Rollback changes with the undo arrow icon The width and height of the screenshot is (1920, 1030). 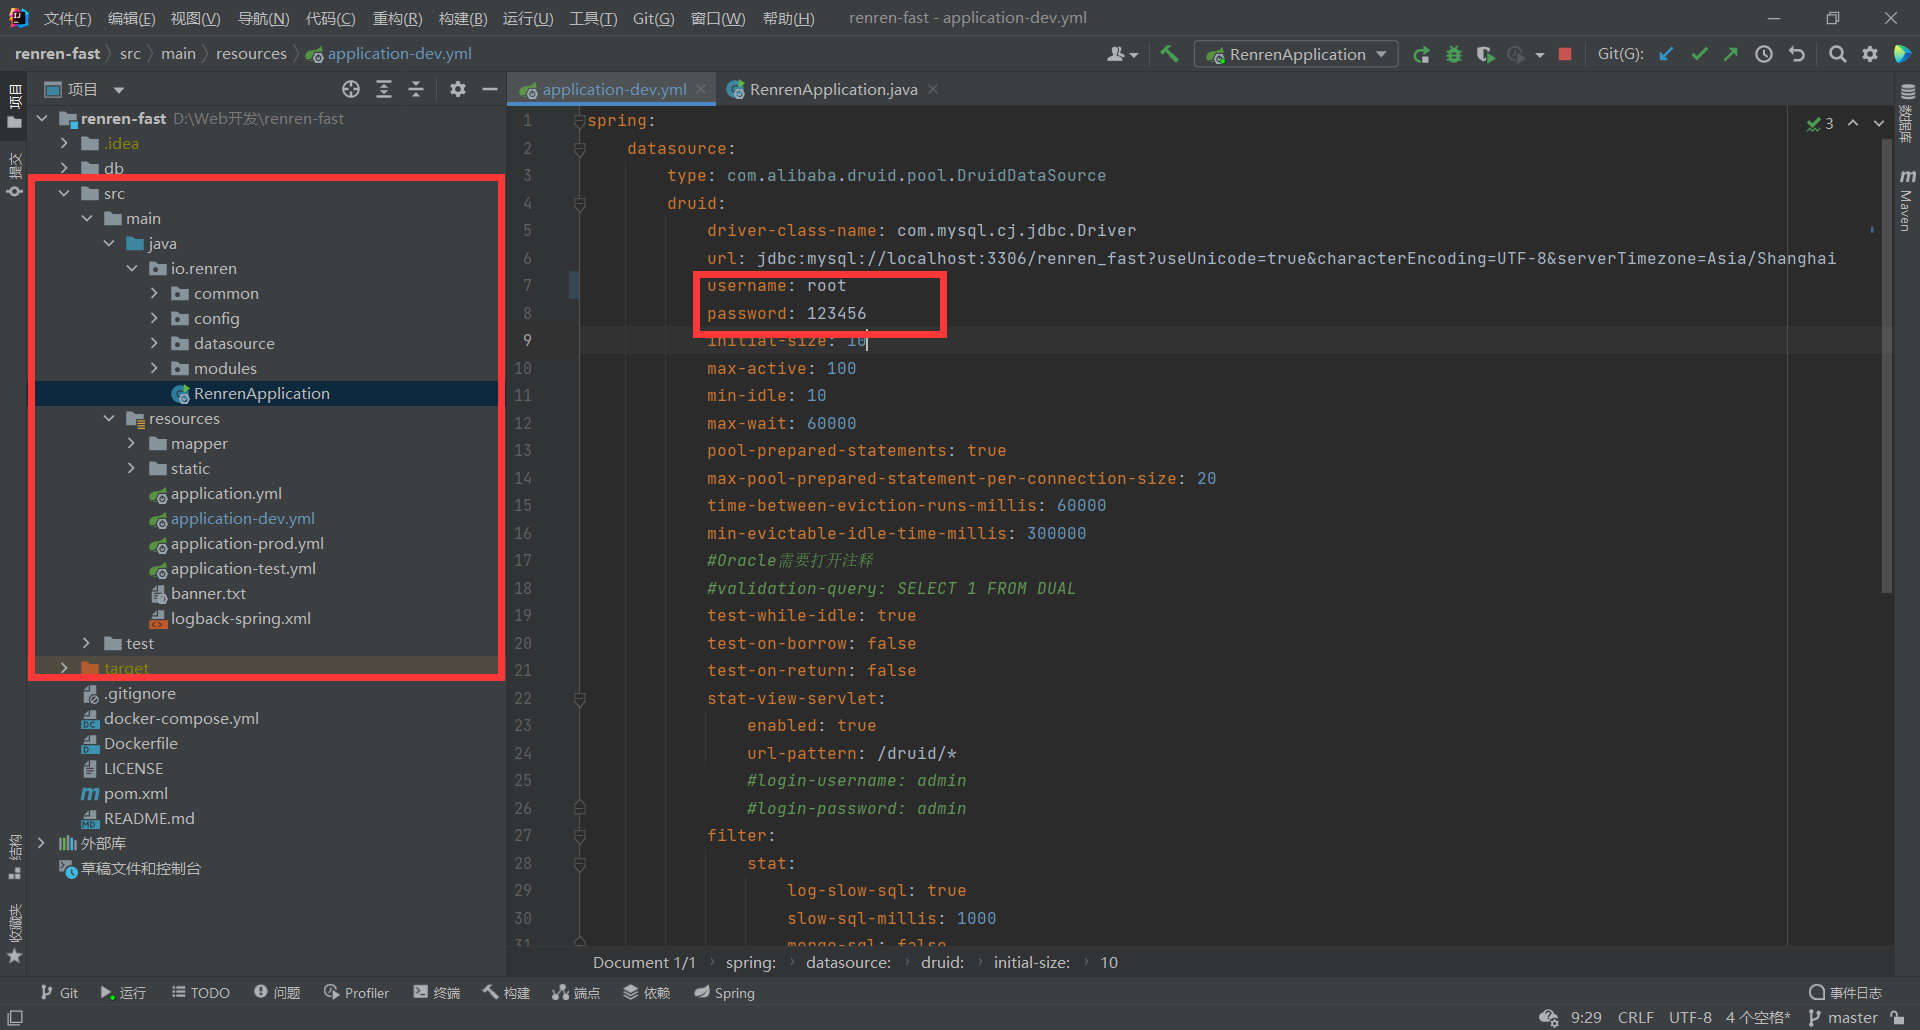click(1797, 54)
